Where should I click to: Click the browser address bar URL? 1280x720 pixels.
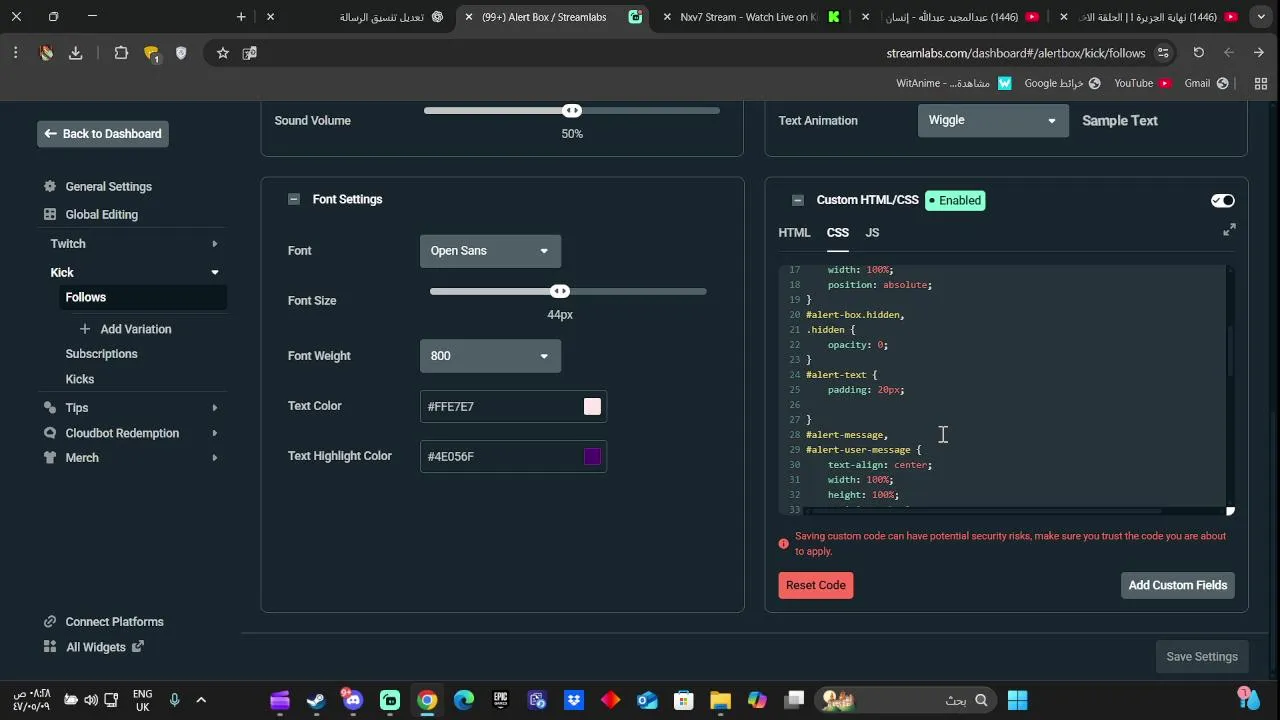coord(1016,53)
